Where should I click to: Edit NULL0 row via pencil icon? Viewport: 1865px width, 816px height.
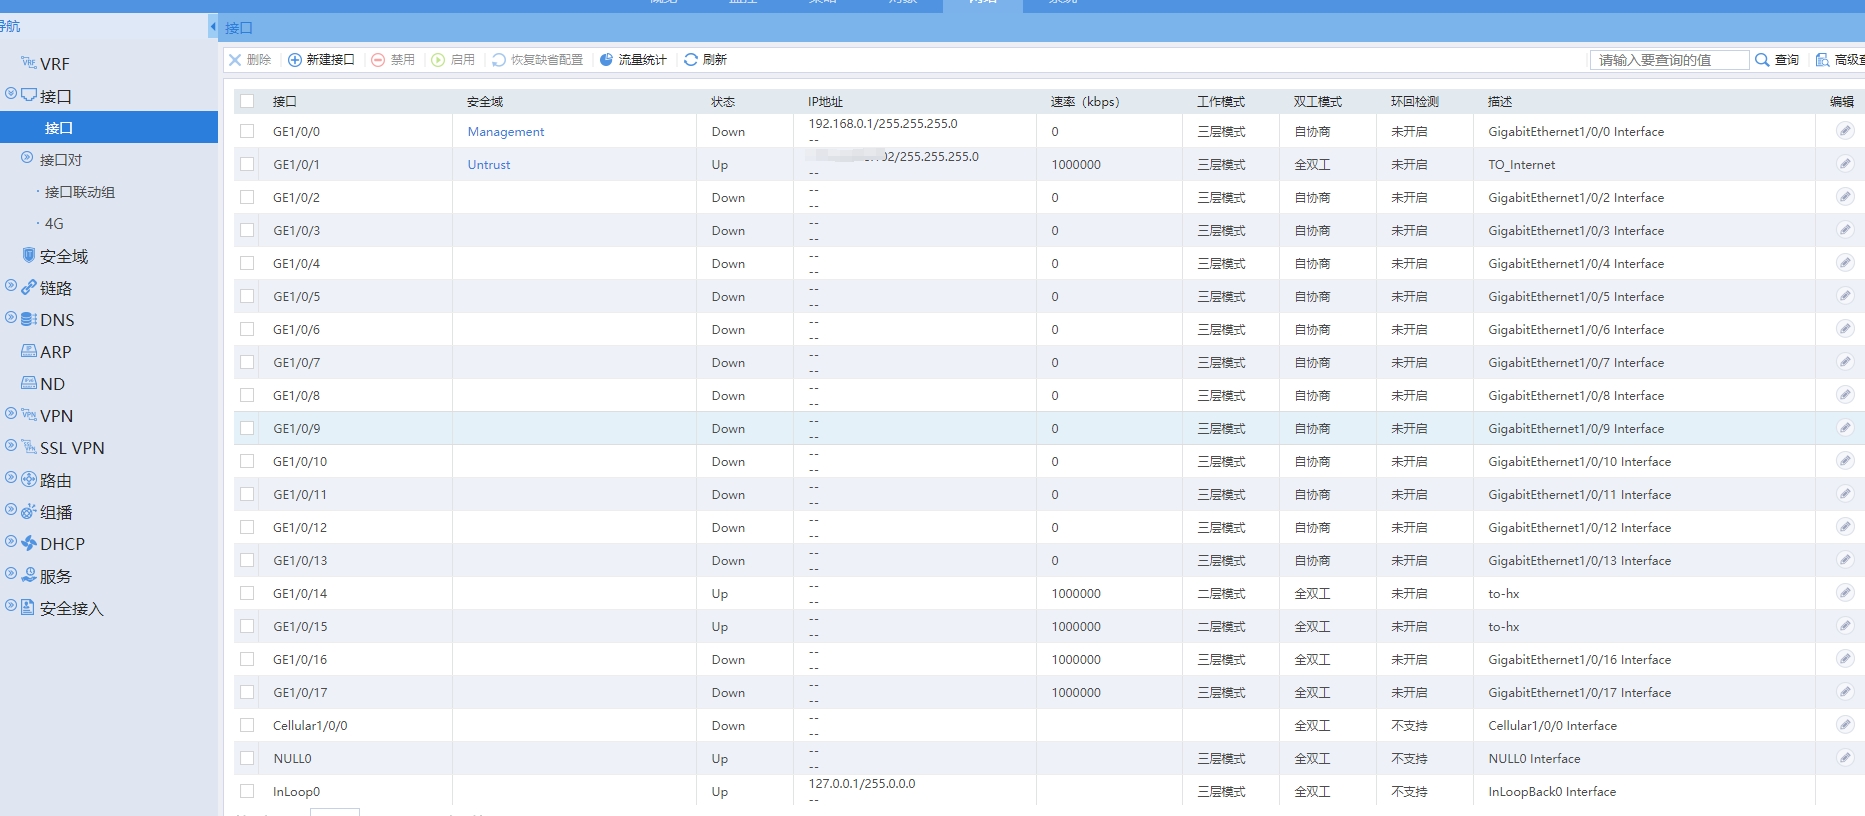click(x=1845, y=758)
